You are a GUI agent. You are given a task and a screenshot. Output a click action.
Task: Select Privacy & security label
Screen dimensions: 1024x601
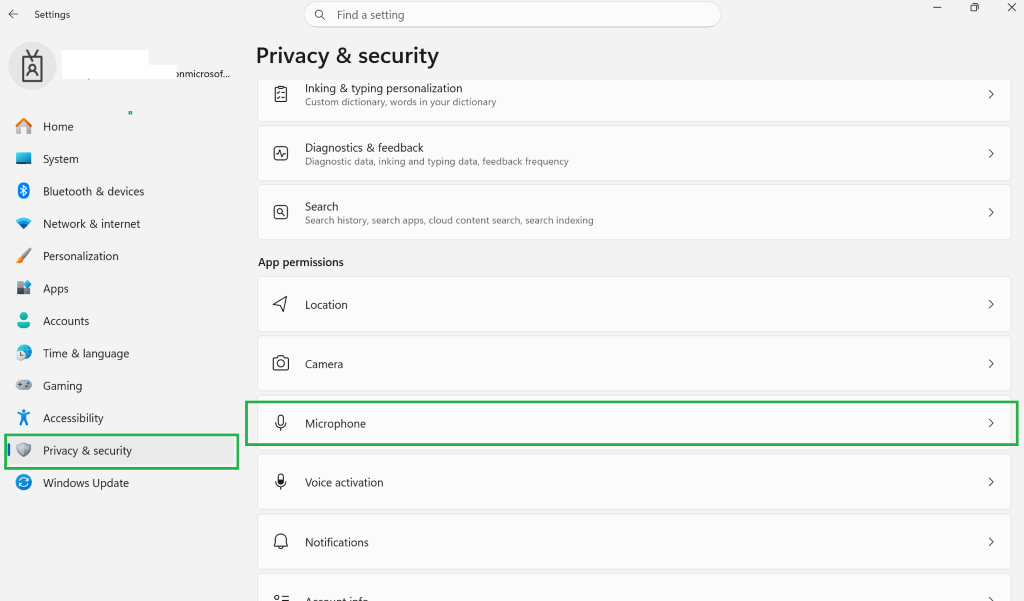pyautogui.click(x=88, y=451)
